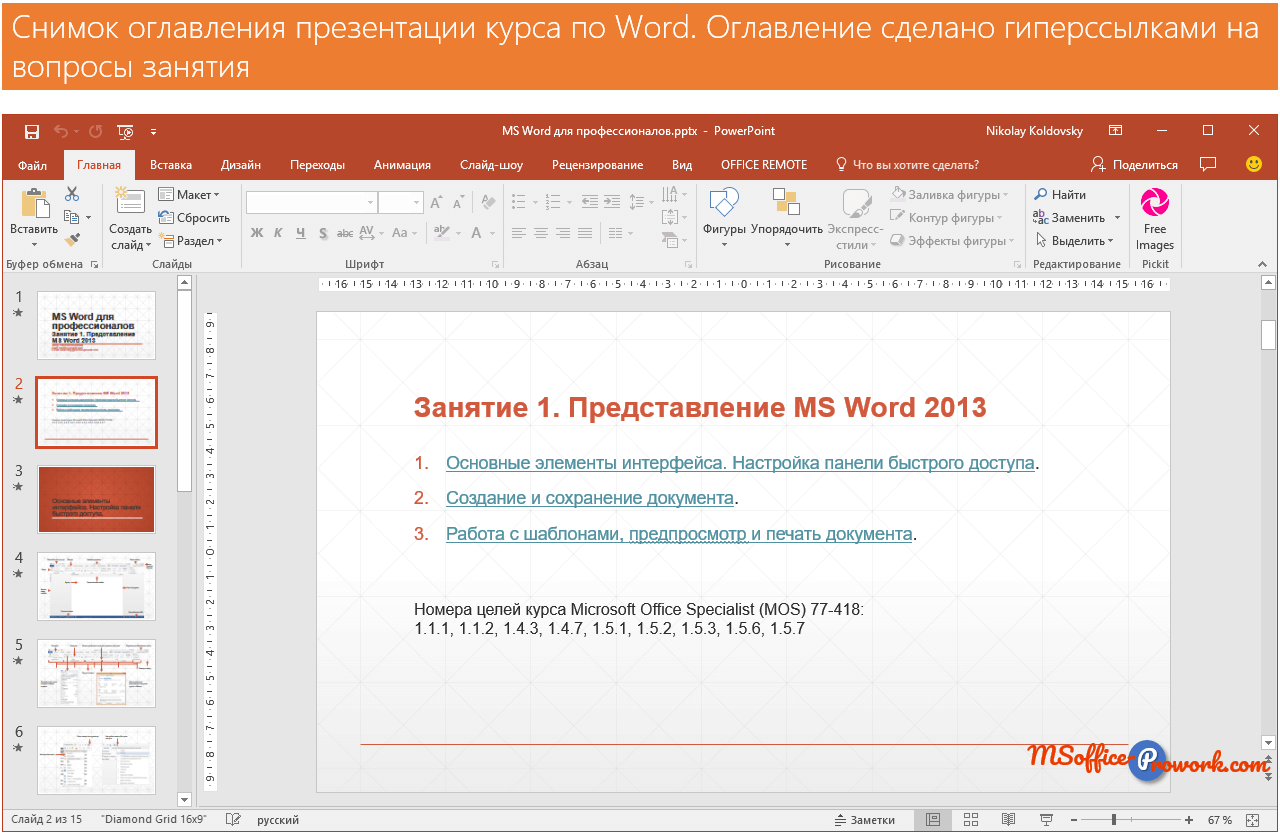Switch to reading view in status bar
Viewport: 1280px width, 835px height.
1008,819
